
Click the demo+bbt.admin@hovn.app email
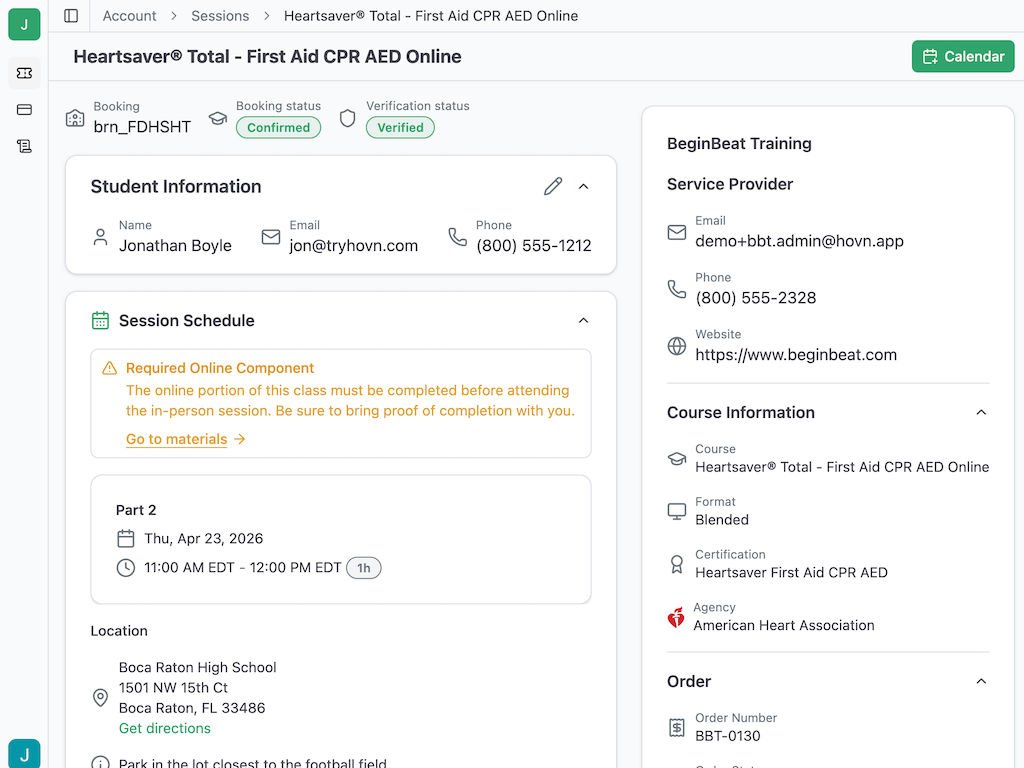pyautogui.click(x=799, y=241)
